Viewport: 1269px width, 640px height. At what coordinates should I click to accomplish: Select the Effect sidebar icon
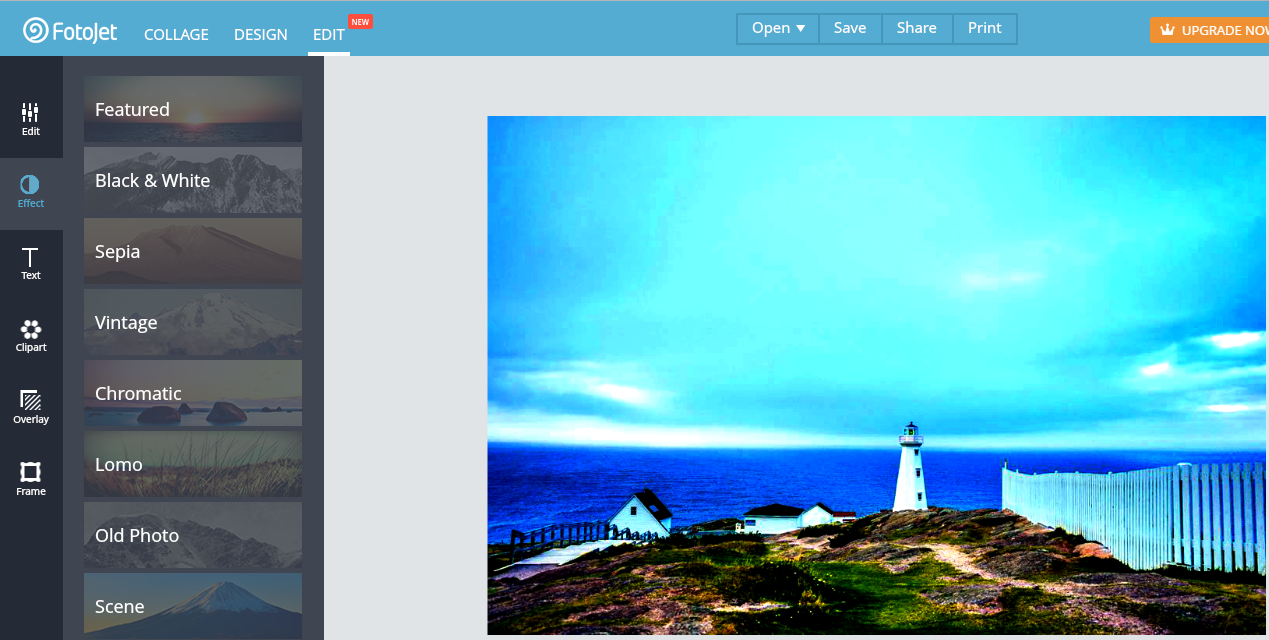point(31,191)
